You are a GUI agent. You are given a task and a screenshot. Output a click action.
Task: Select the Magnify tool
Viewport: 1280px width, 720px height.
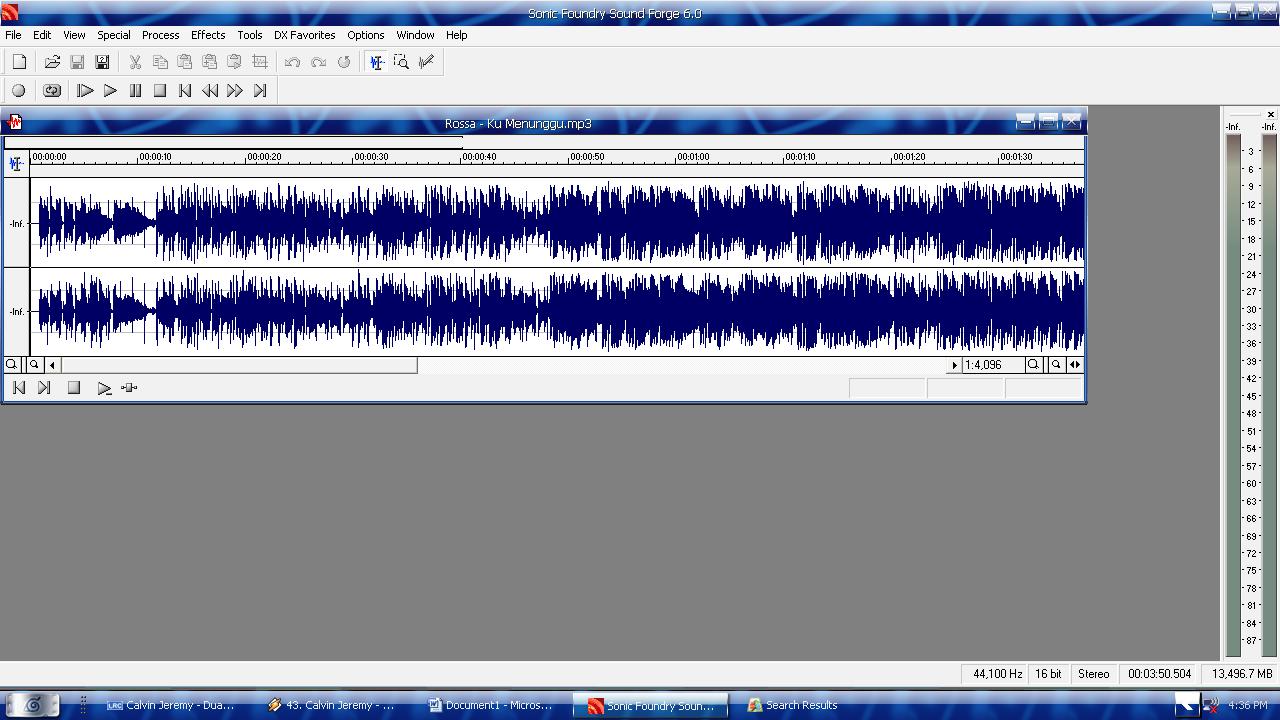pyautogui.click(x=401, y=62)
